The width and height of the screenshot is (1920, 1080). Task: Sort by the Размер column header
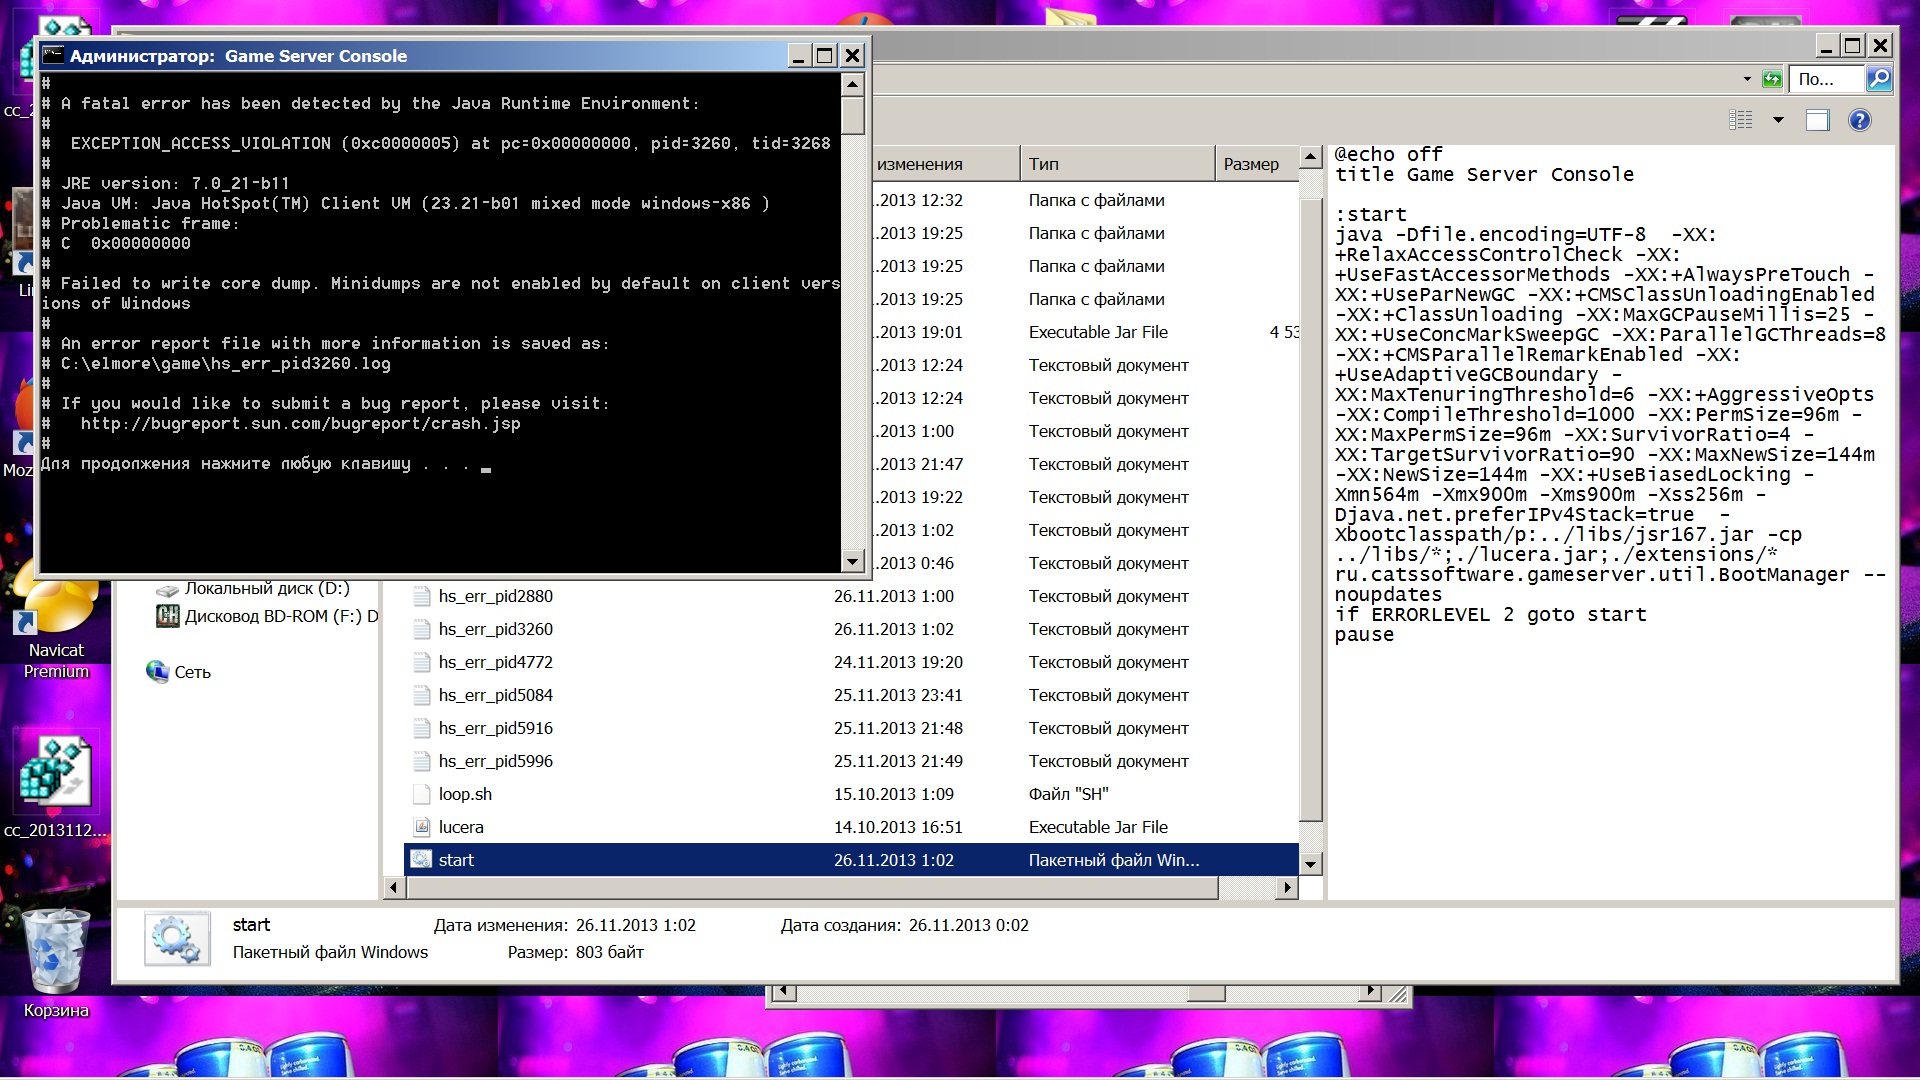point(1257,164)
